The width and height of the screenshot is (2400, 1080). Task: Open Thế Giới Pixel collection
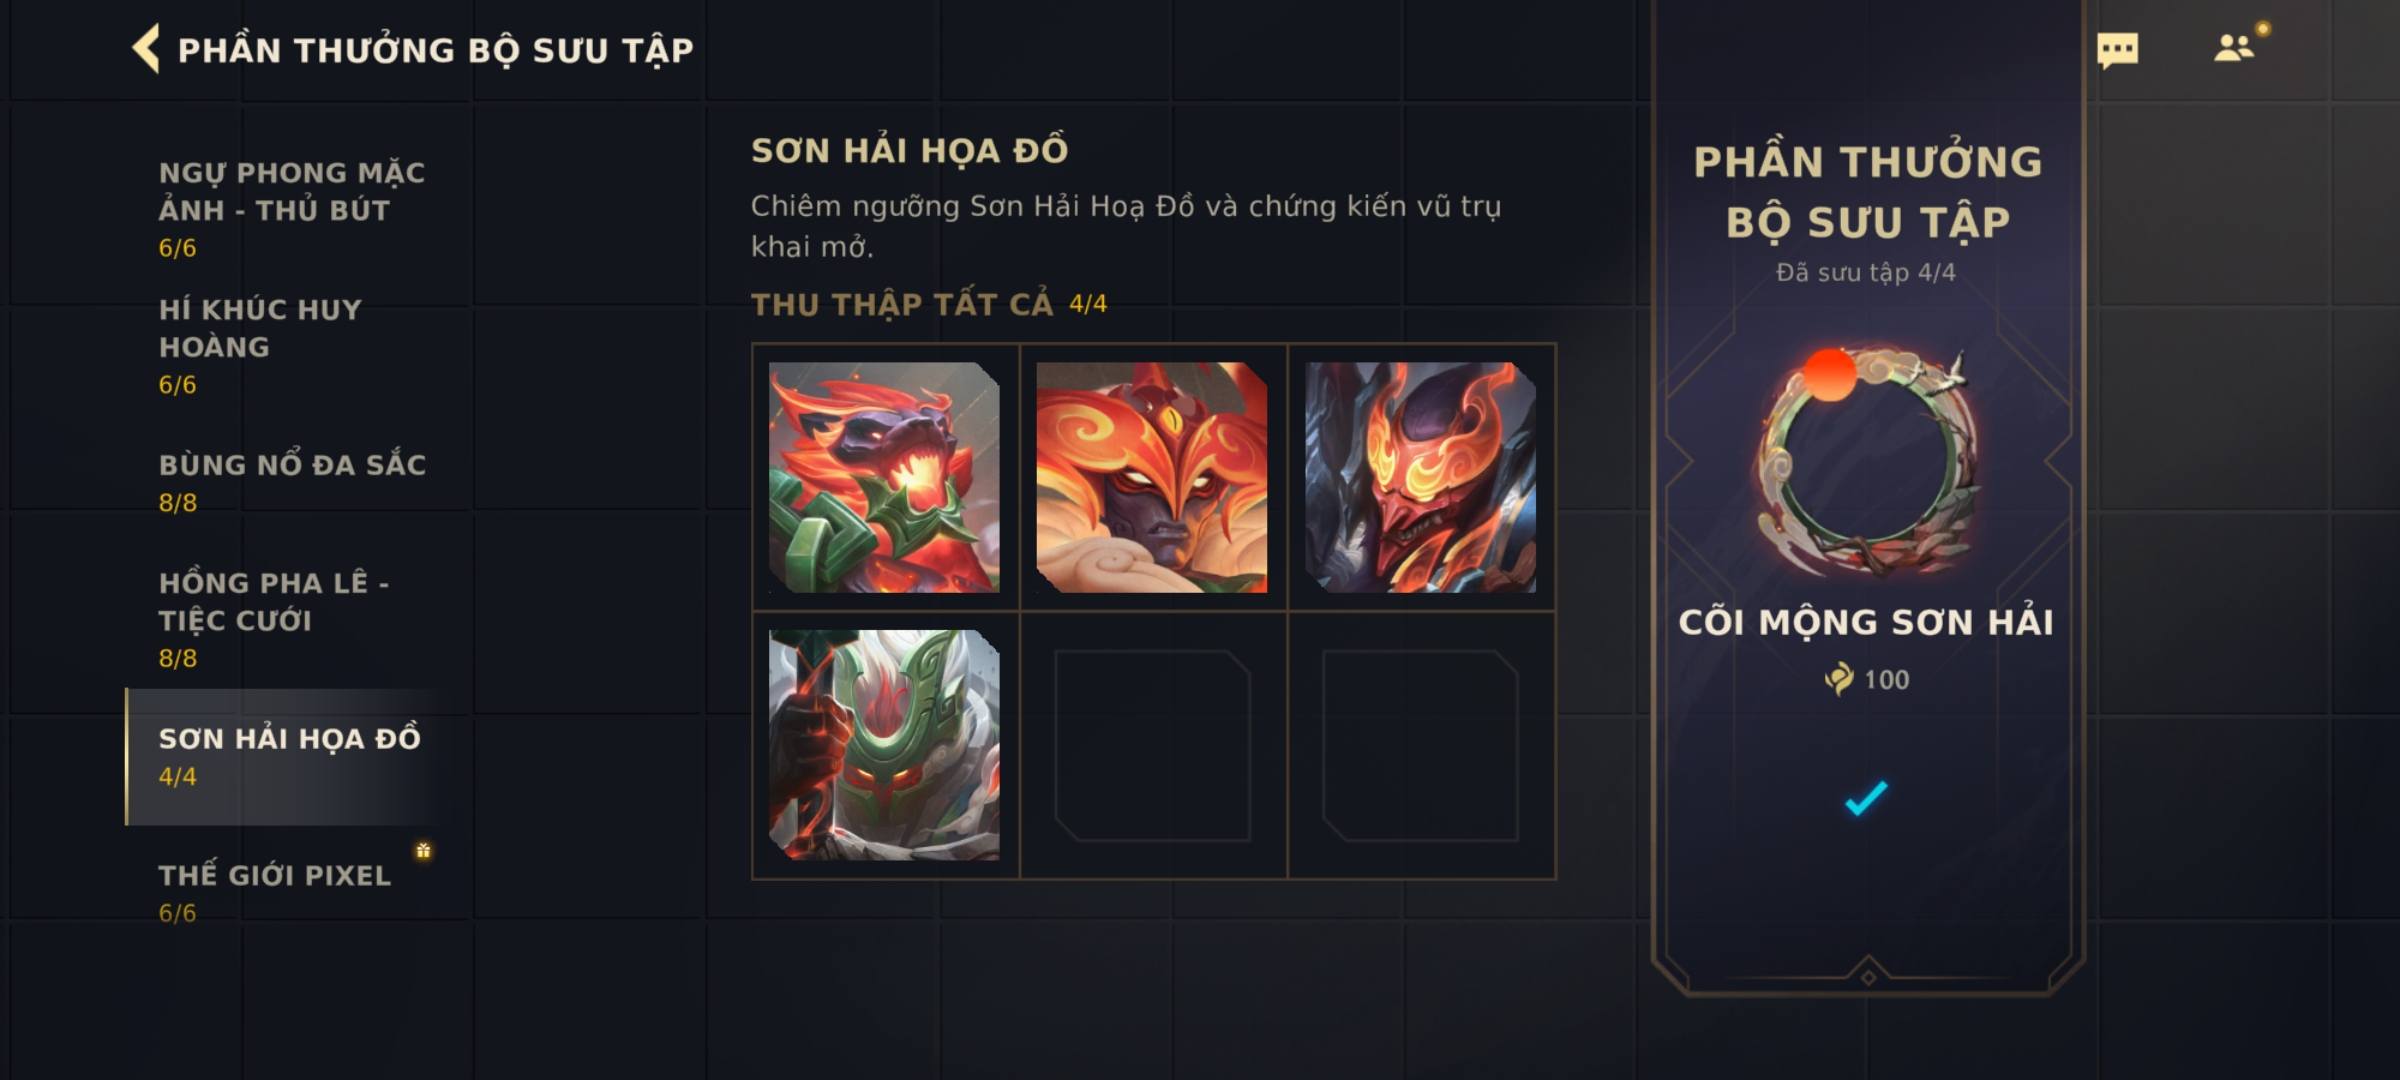tap(275, 892)
